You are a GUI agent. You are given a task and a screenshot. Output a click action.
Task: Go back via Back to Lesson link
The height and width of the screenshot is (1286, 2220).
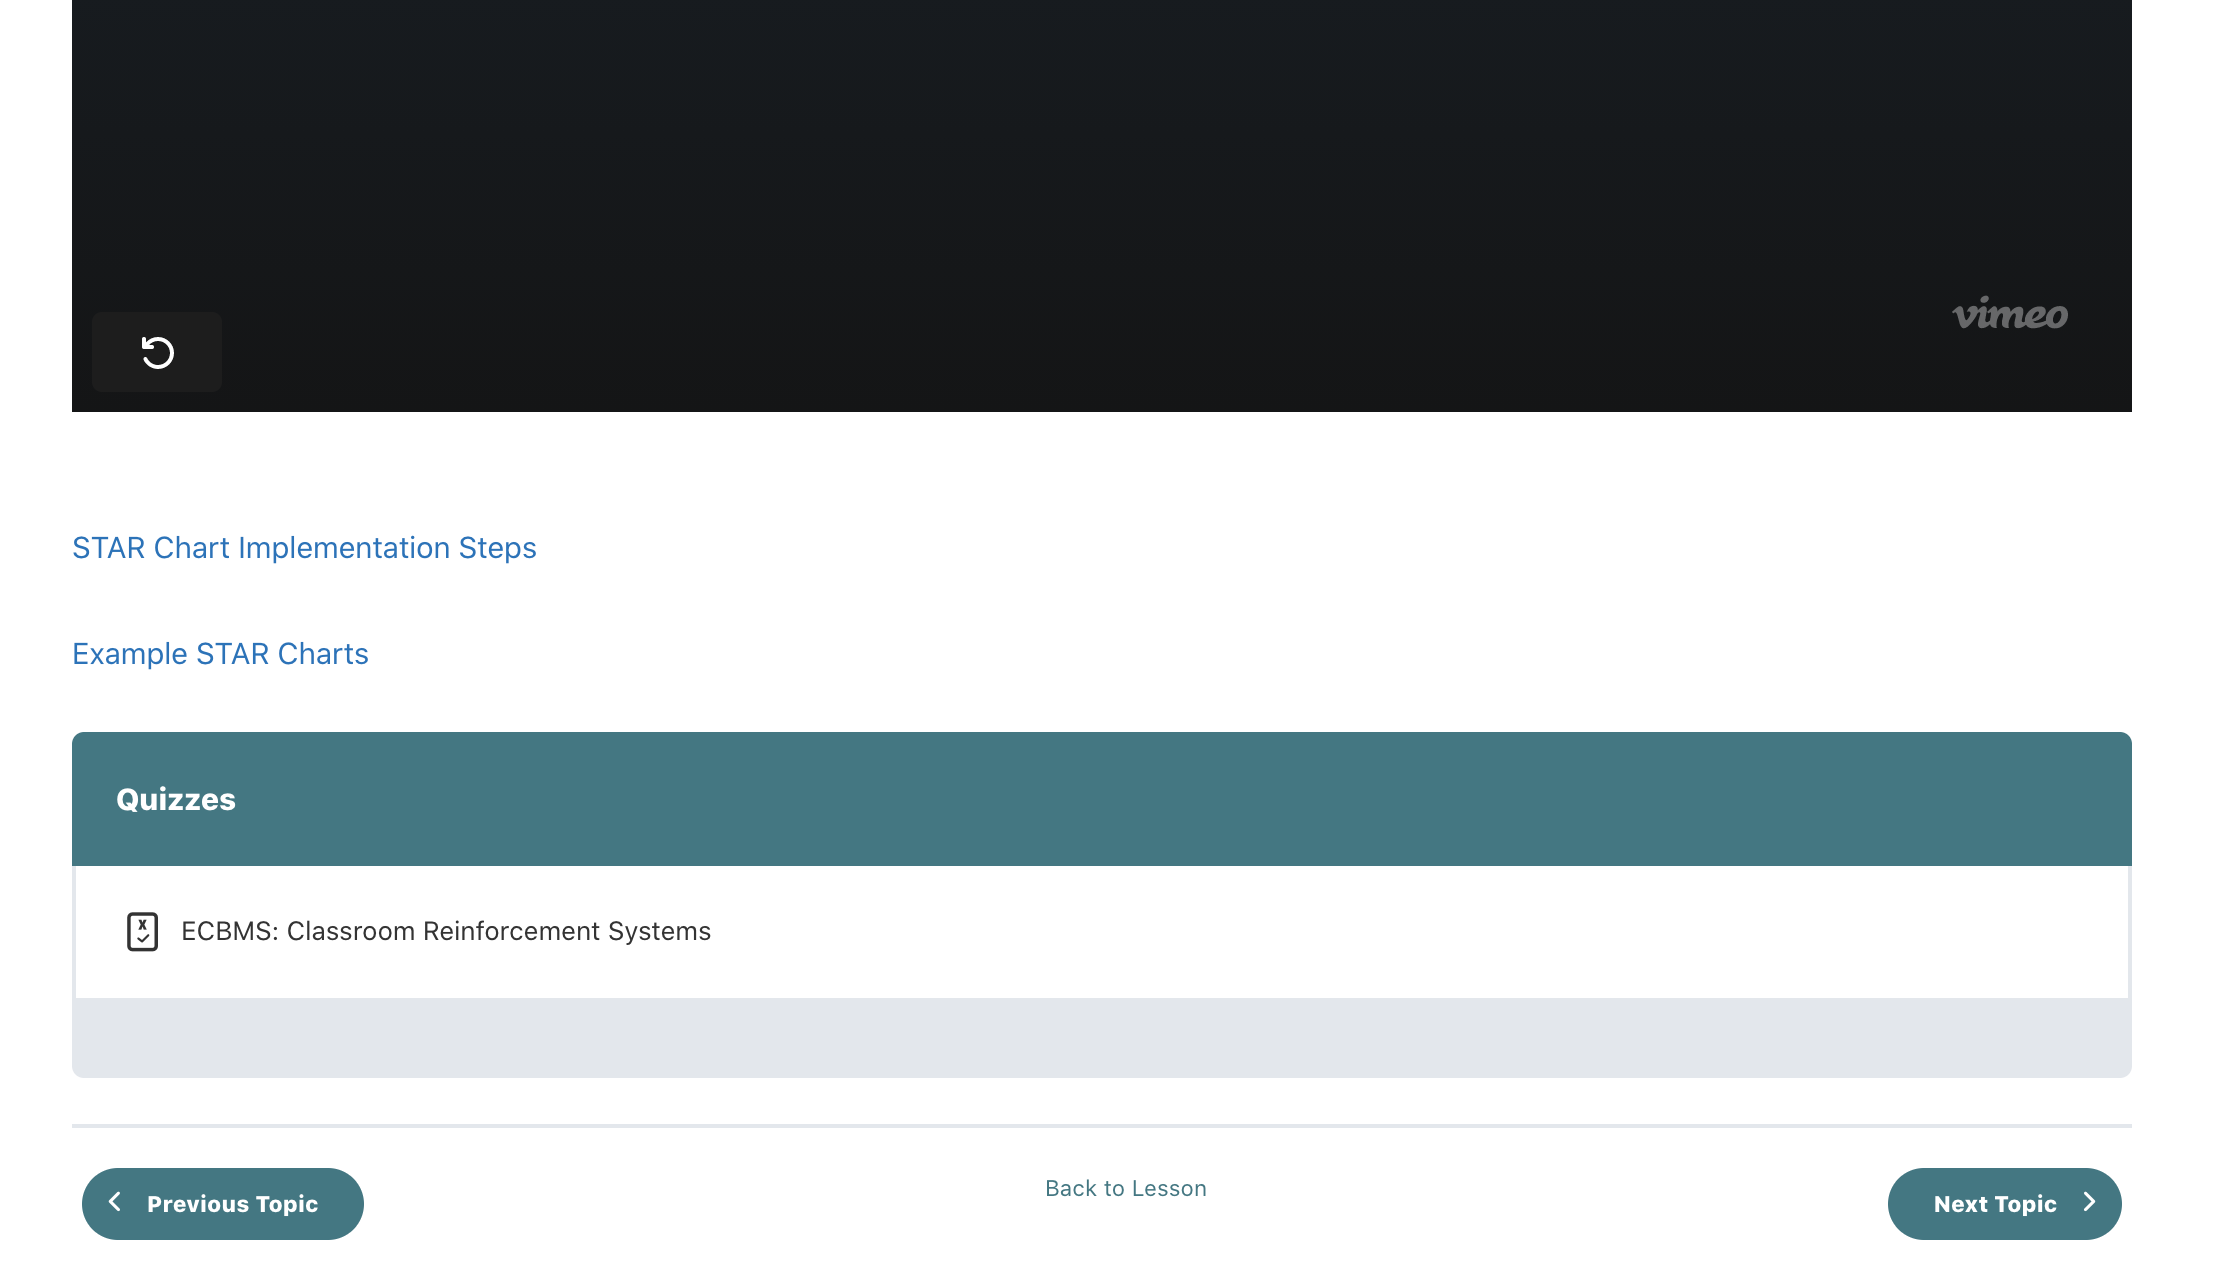[1125, 1188]
